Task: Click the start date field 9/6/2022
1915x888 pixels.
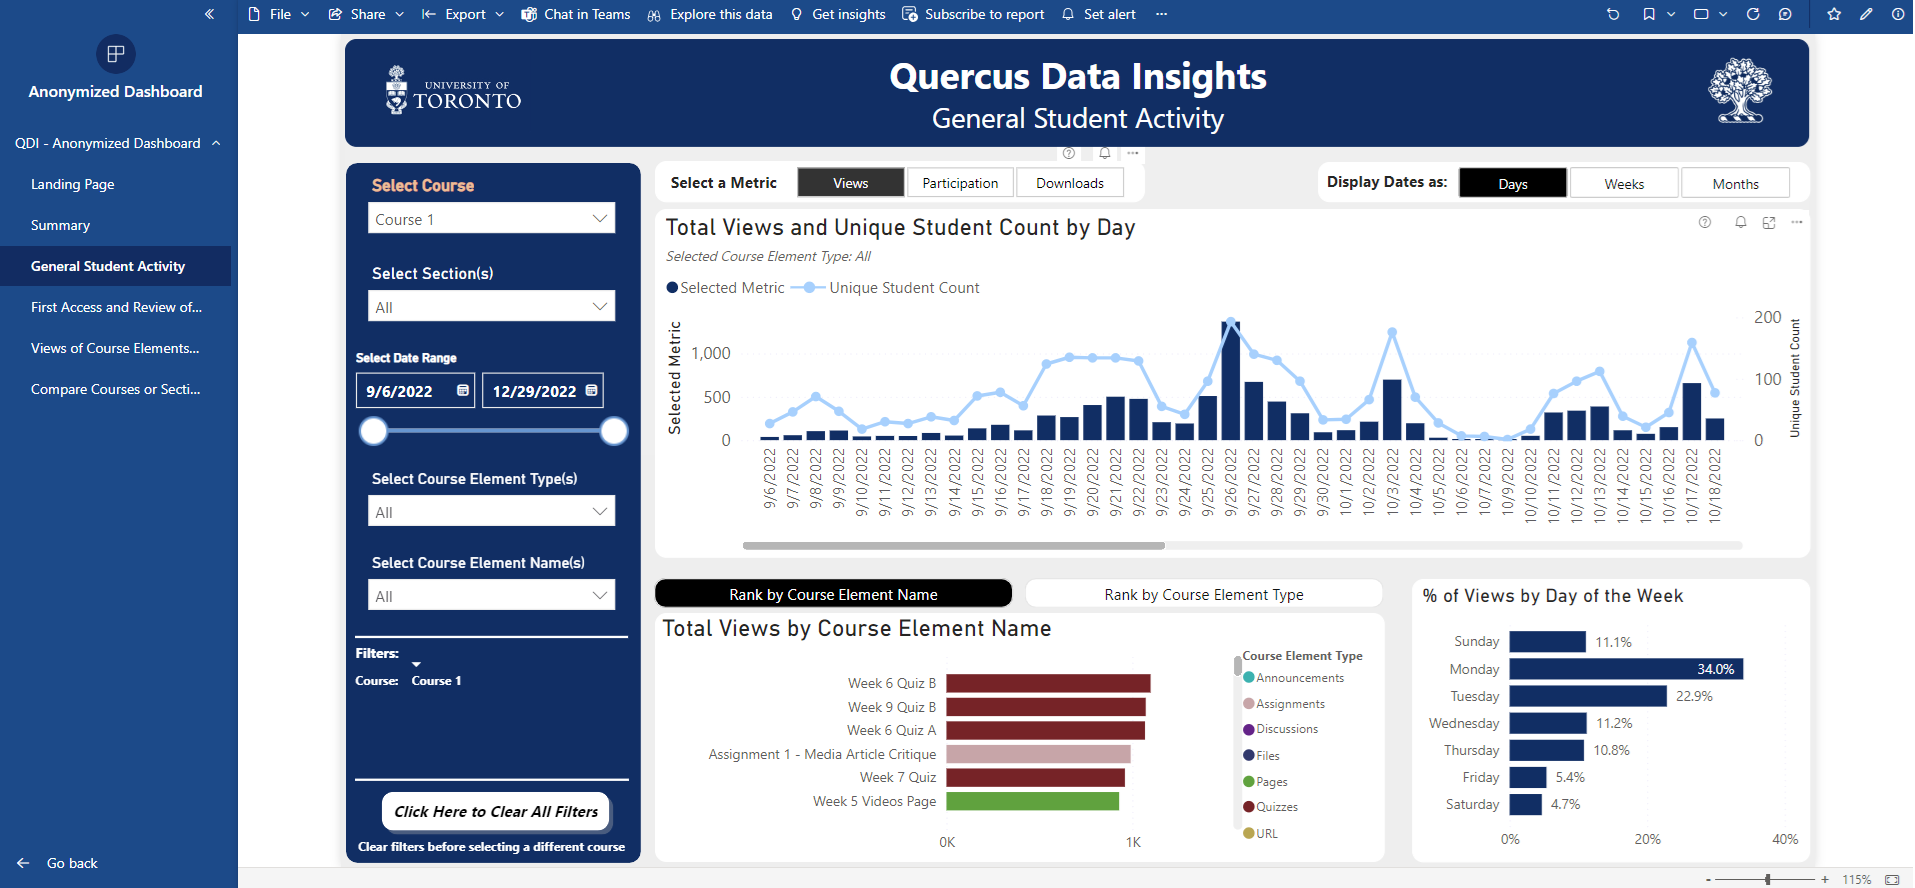Action: point(400,391)
